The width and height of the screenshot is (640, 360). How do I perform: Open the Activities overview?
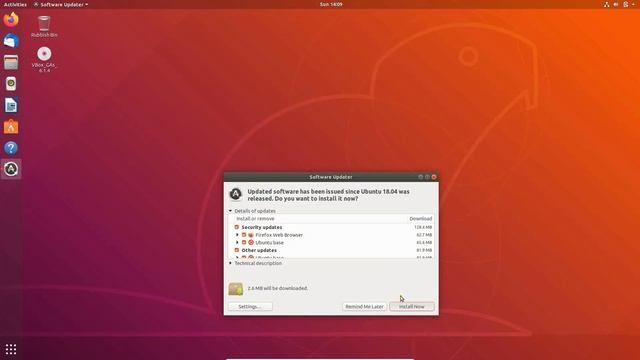pos(15,4)
